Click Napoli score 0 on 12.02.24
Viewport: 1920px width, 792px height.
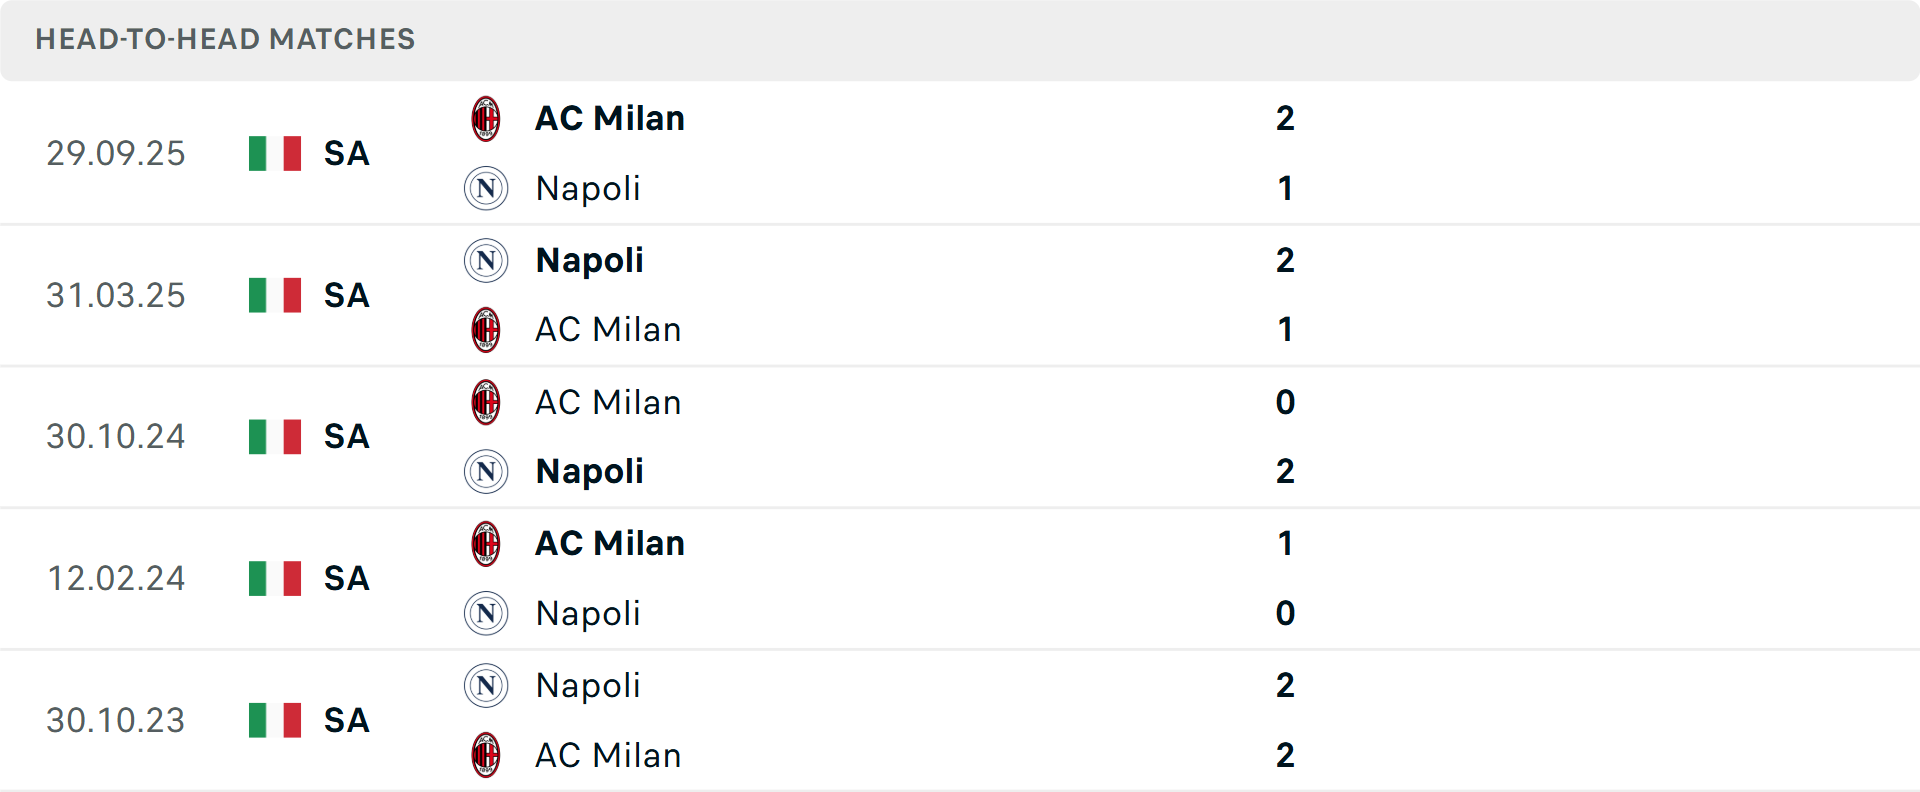click(1285, 614)
